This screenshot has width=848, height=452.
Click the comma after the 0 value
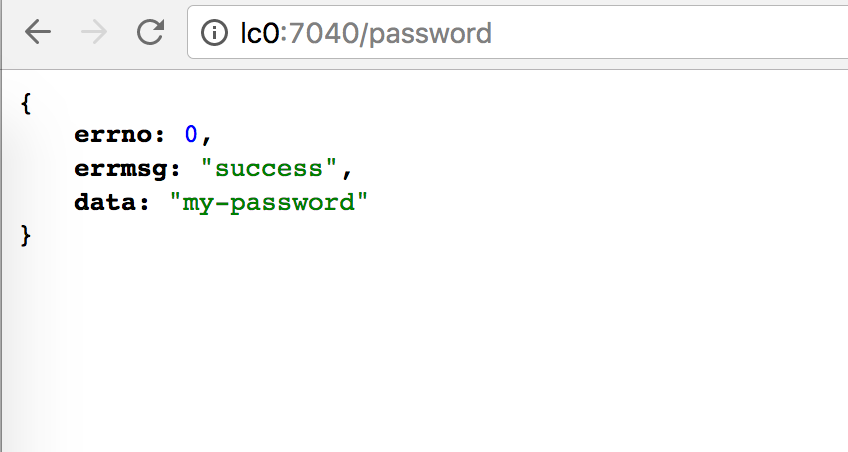click(x=208, y=137)
